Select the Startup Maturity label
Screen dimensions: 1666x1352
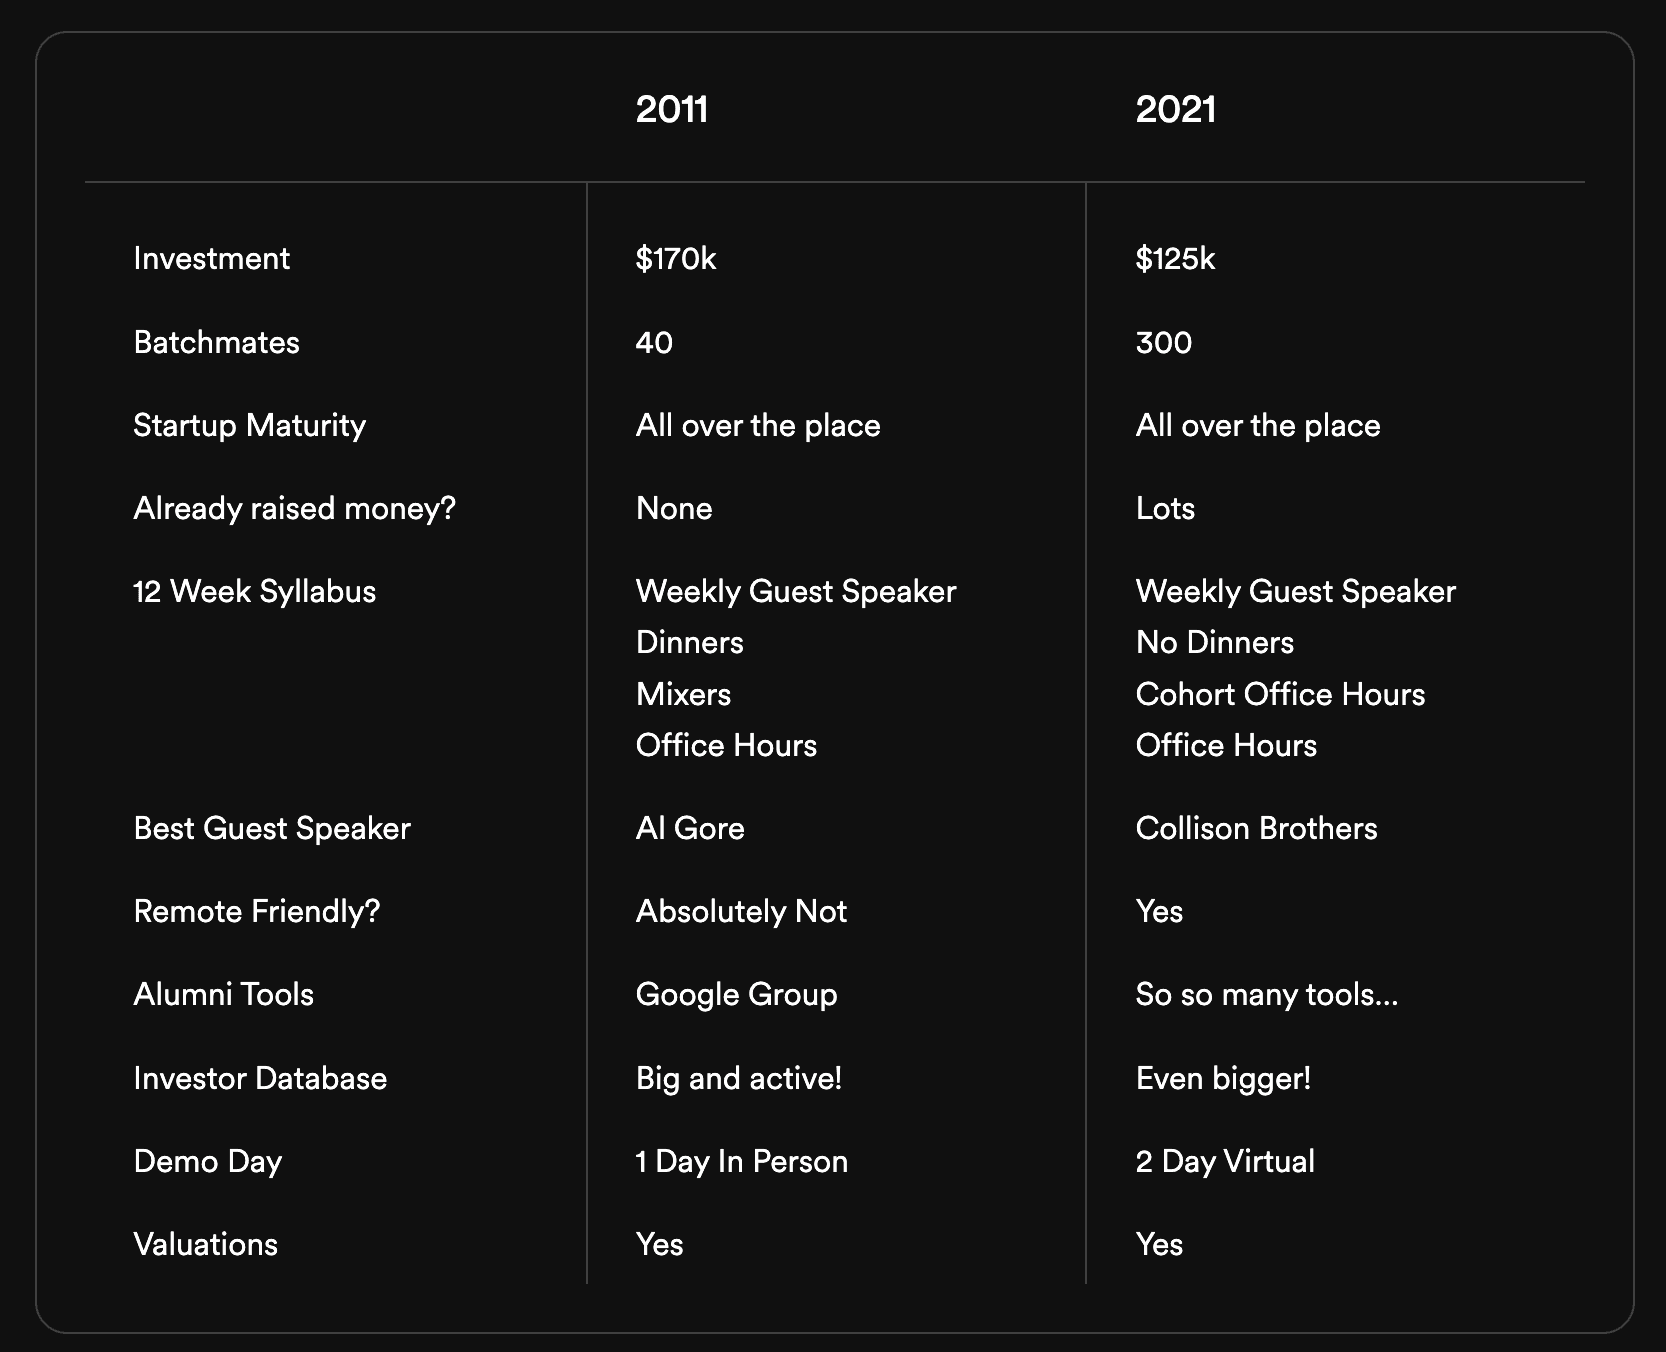click(249, 426)
